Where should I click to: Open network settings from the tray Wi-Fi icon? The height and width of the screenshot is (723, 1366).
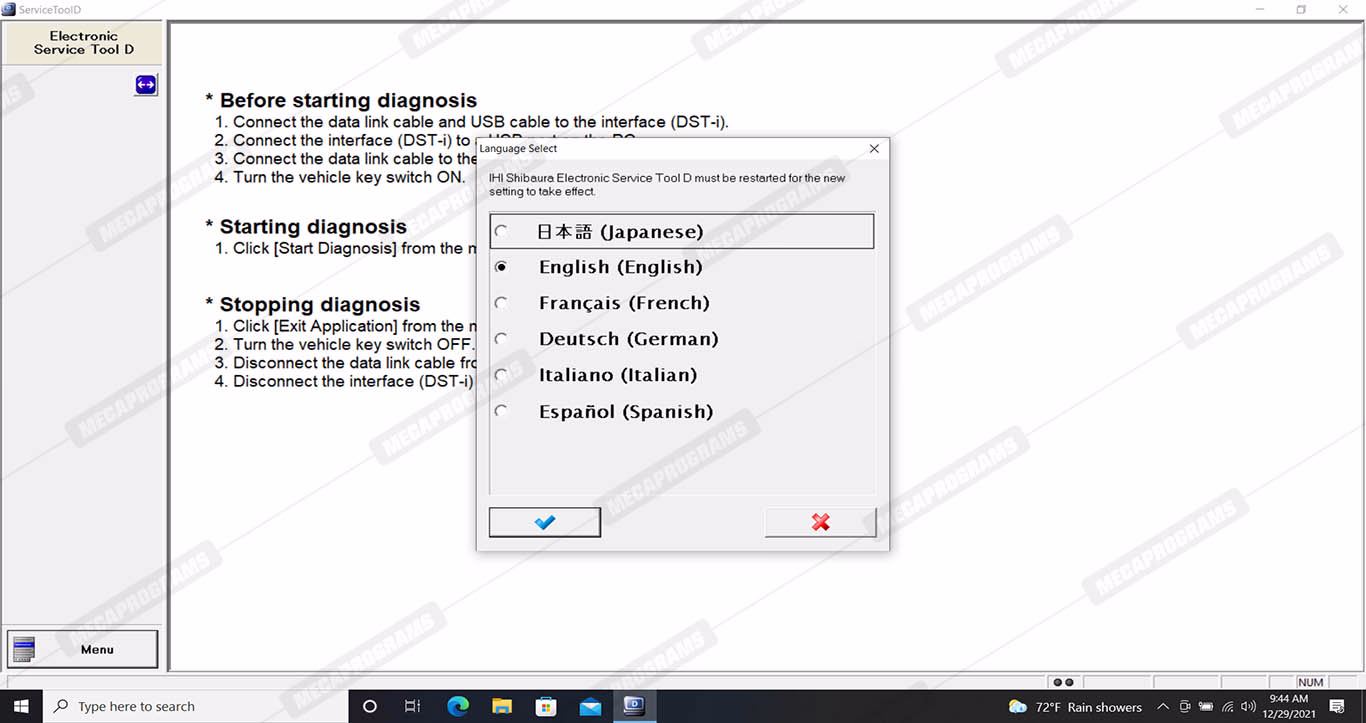tap(1227, 707)
